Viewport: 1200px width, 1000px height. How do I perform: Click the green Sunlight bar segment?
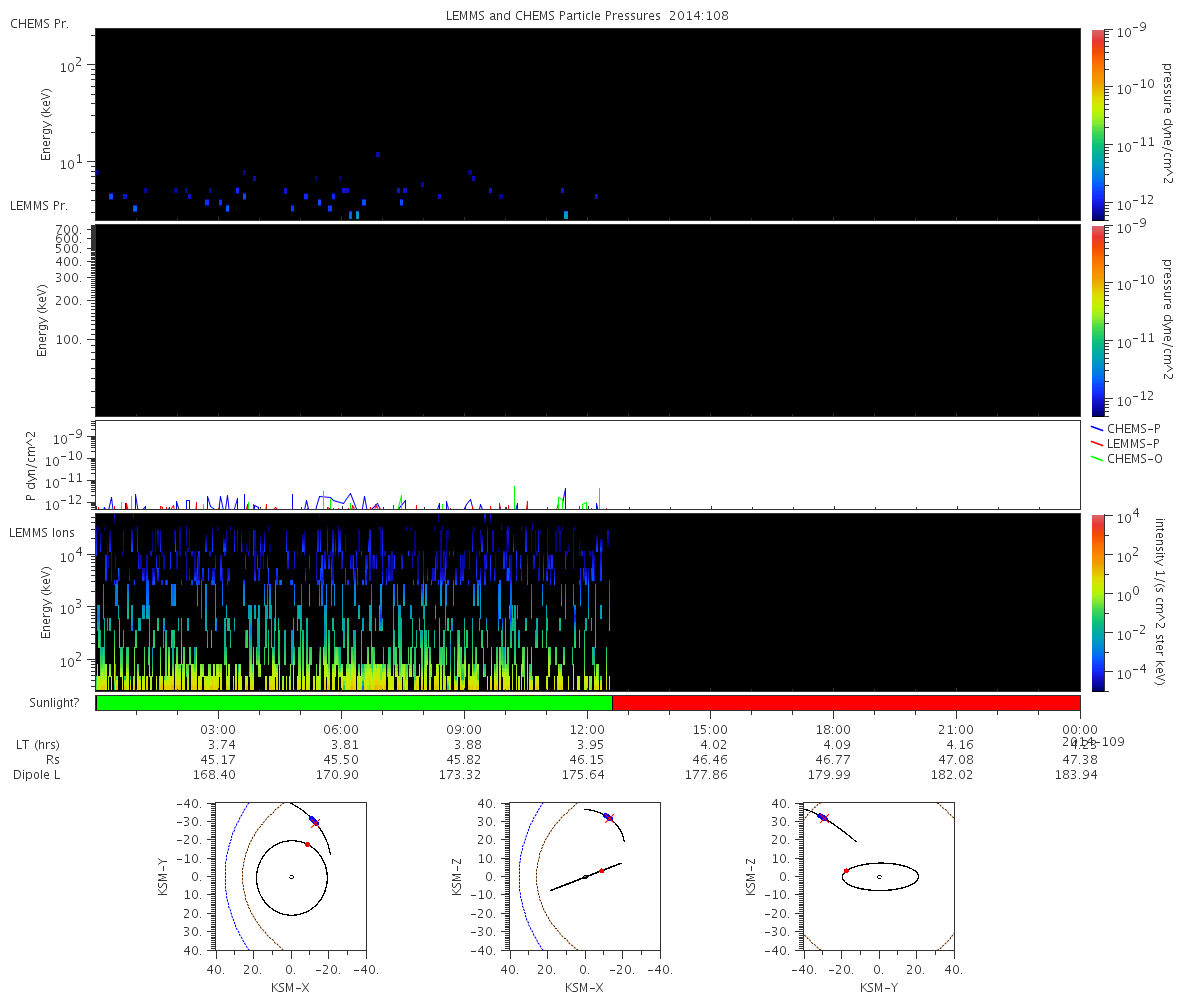tap(353, 703)
